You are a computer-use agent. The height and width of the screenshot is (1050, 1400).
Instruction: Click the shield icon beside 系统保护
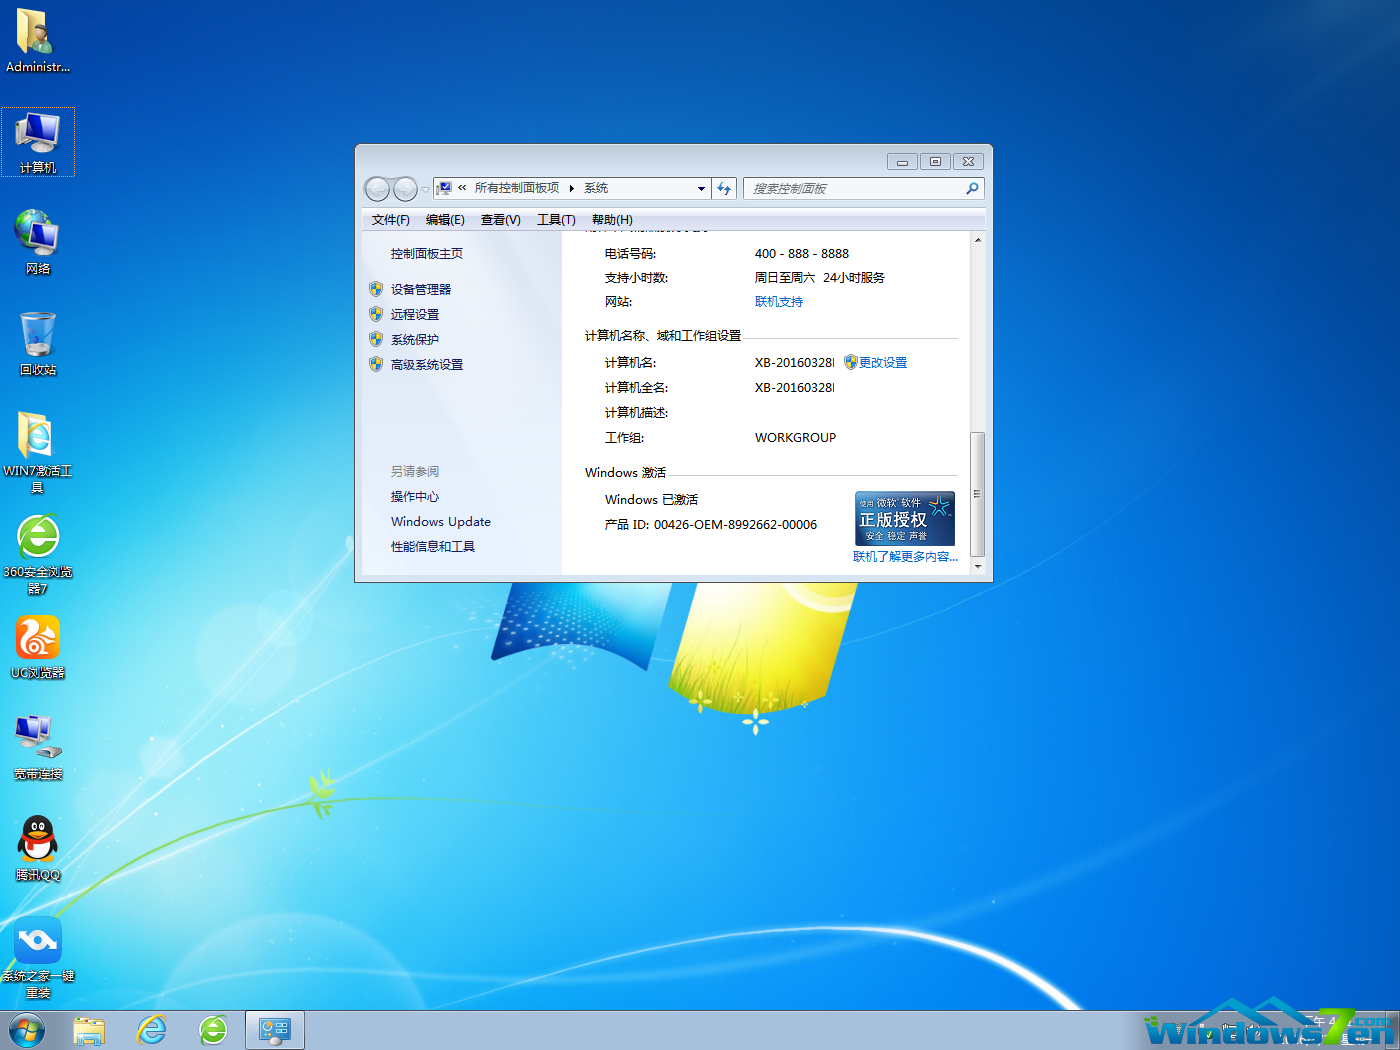pyautogui.click(x=376, y=339)
